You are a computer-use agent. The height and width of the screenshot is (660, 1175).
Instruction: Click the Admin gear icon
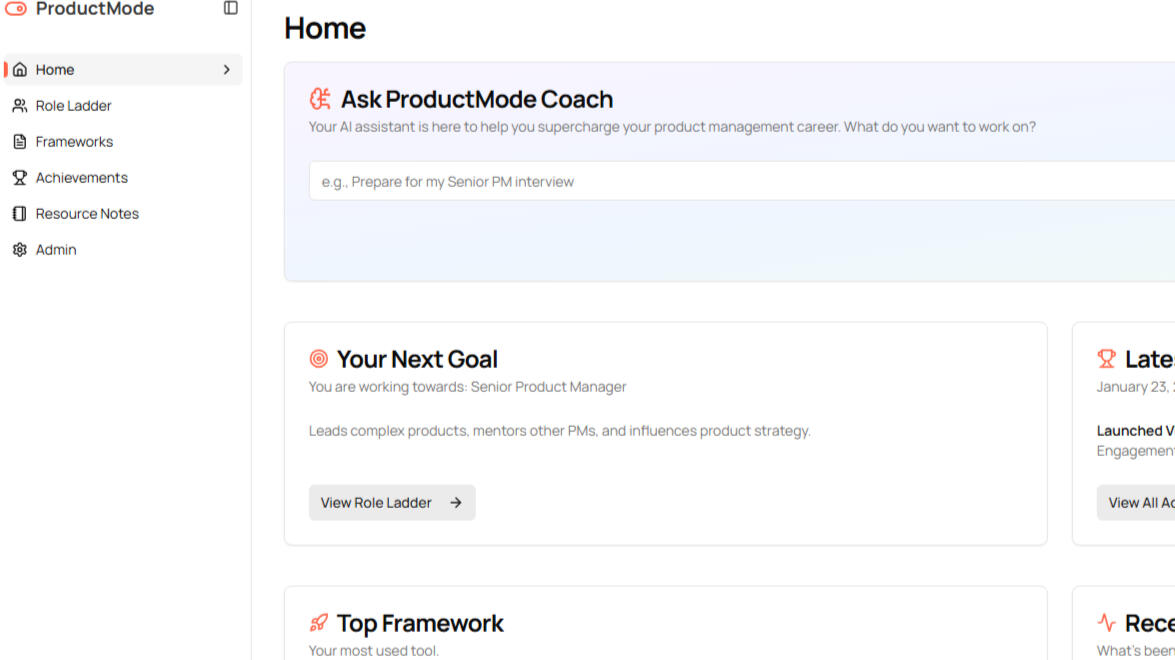coord(20,250)
